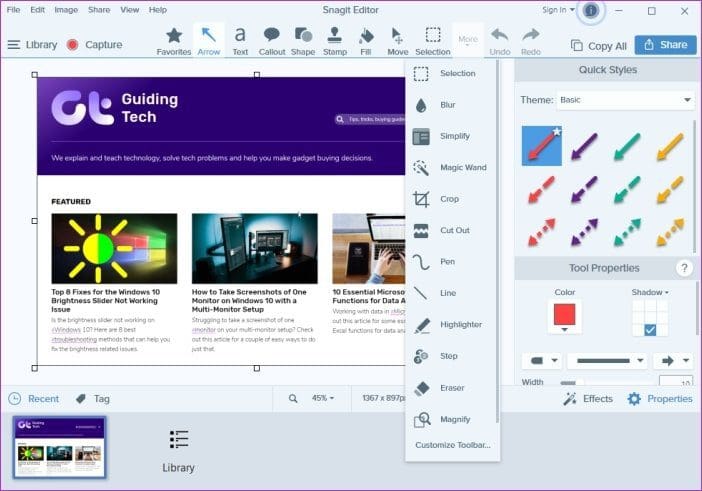702x491 pixels.
Task: Pick the Callout tool
Action: (x=272, y=41)
